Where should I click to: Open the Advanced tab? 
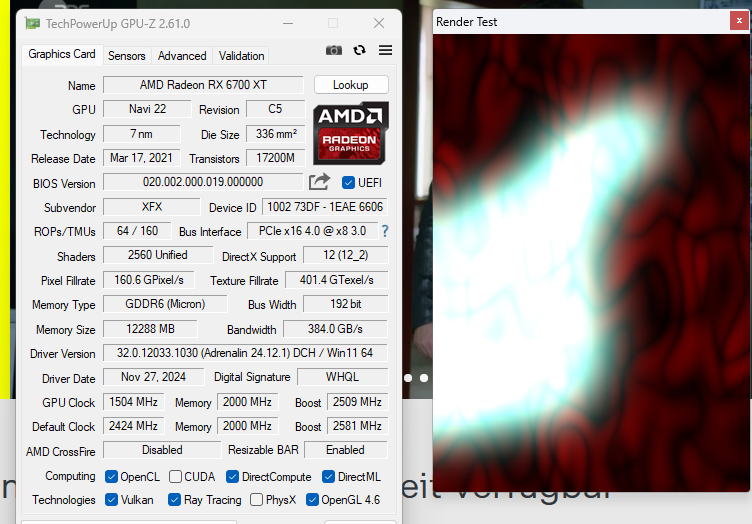182,56
